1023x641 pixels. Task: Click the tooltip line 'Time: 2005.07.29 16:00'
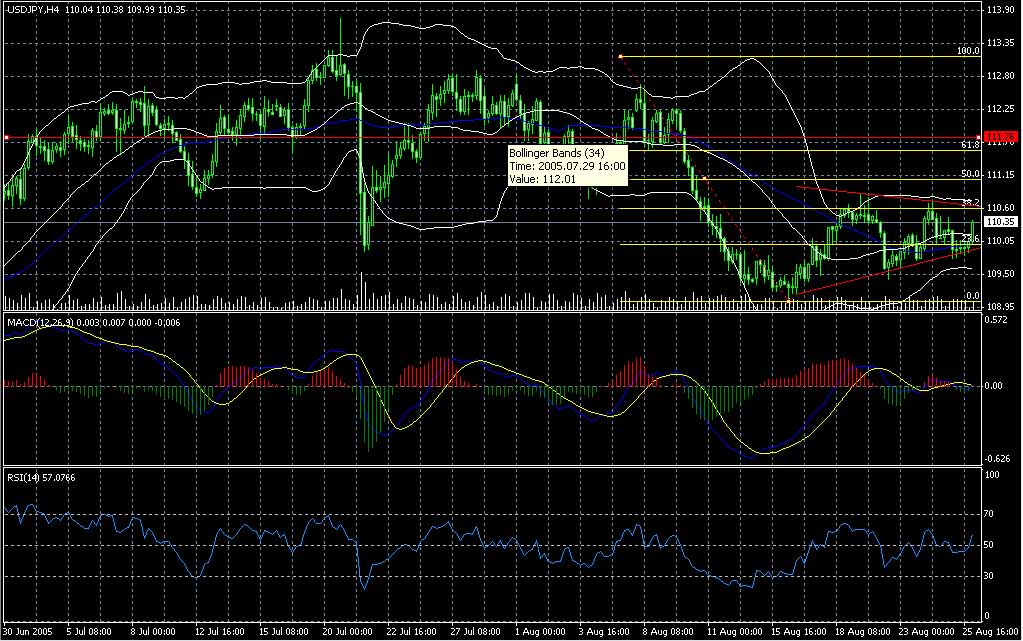pyautogui.click(x=567, y=166)
